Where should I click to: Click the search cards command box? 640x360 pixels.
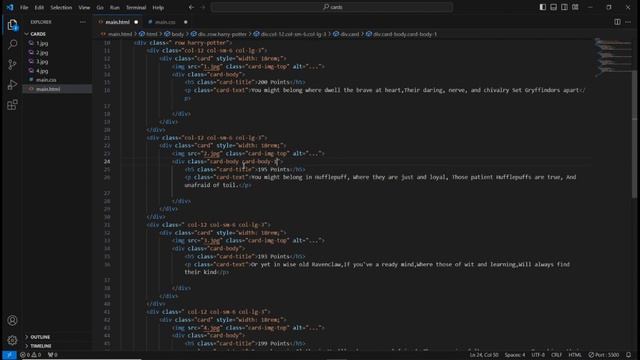click(332, 7)
